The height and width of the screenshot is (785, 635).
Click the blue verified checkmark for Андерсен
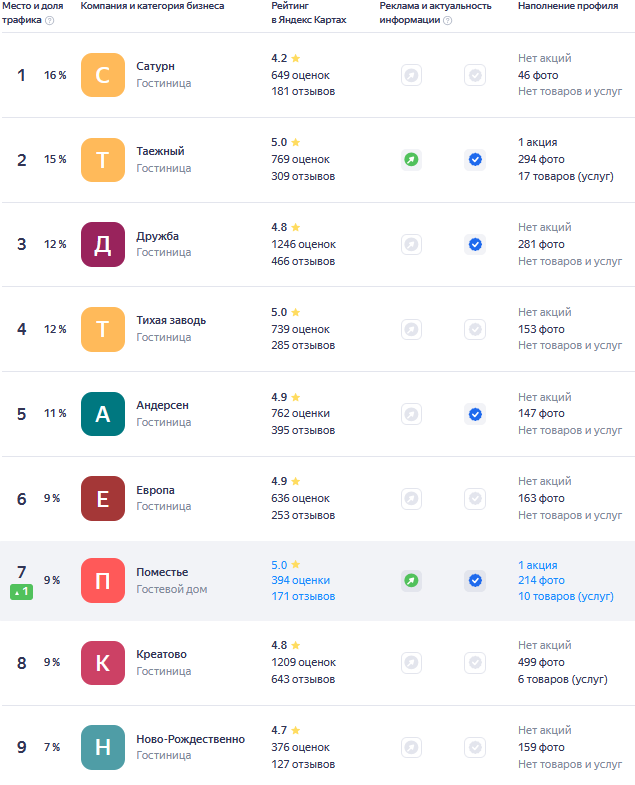pyautogui.click(x=475, y=414)
